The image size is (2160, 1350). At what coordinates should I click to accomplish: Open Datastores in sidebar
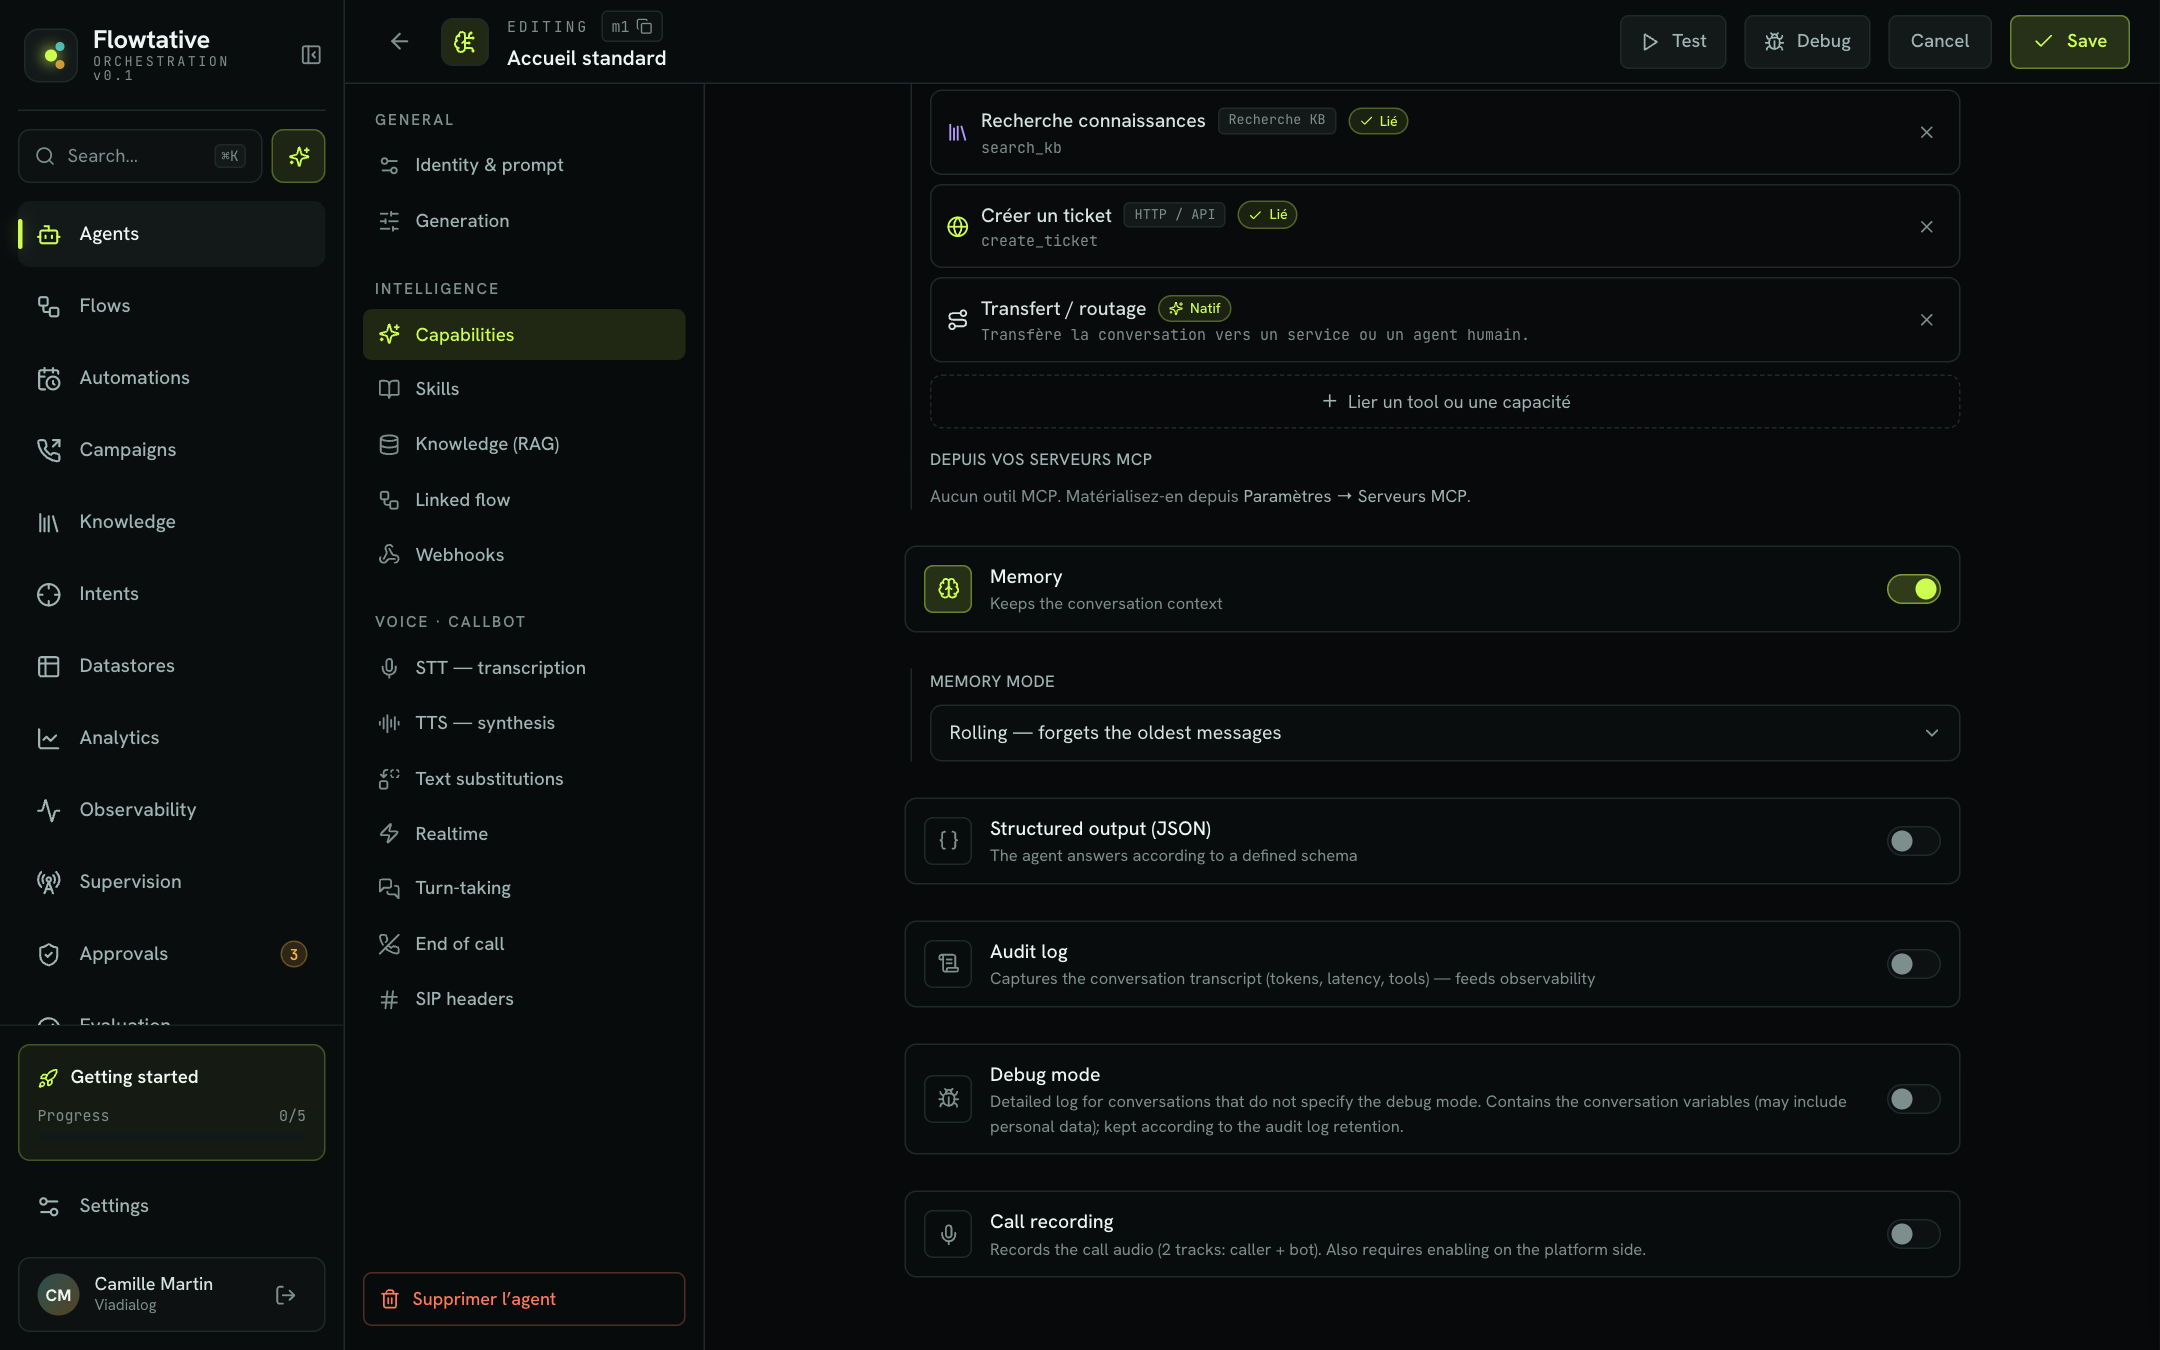172,666
